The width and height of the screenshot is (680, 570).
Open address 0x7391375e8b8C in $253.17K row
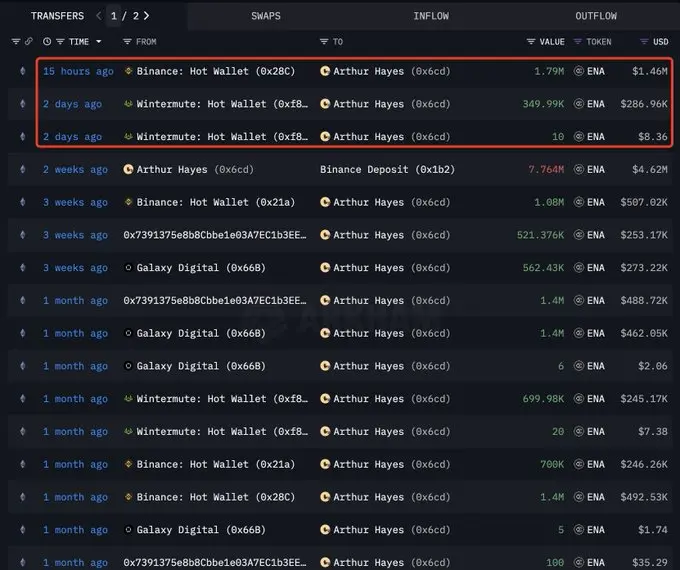(215, 235)
